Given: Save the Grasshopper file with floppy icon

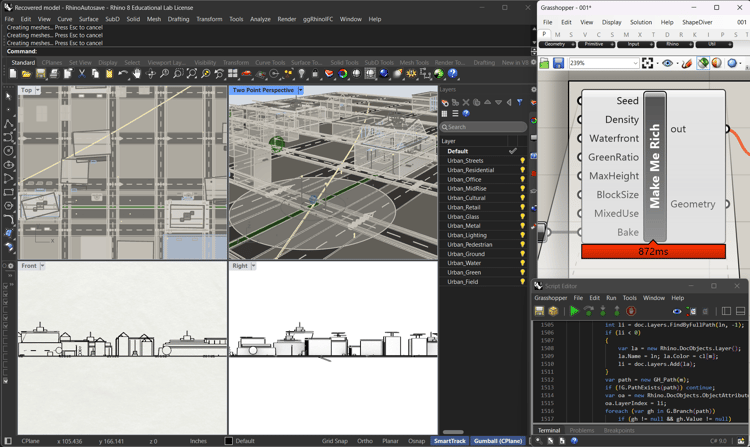Looking at the screenshot, I should pyautogui.click(x=558, y=63).
